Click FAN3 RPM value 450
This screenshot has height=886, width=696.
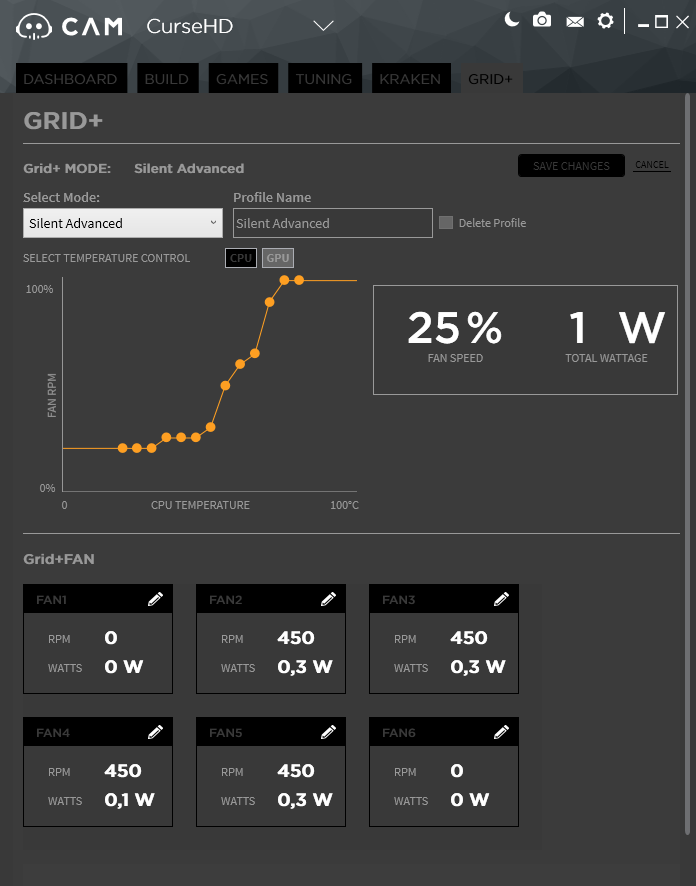[468, 638]
